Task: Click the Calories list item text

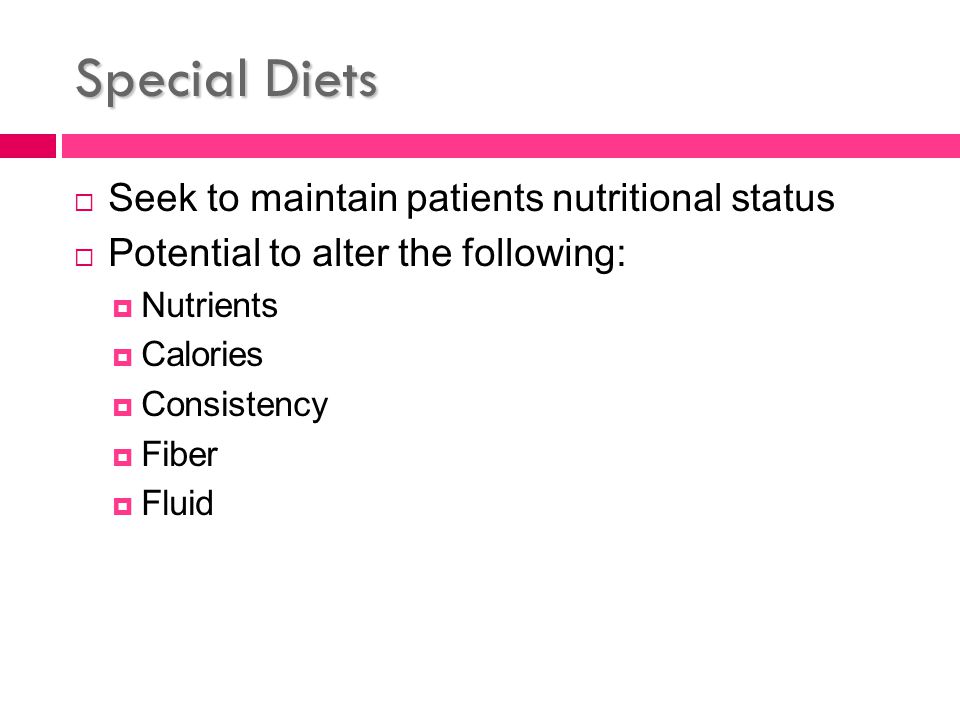Action: click(202, 354)
